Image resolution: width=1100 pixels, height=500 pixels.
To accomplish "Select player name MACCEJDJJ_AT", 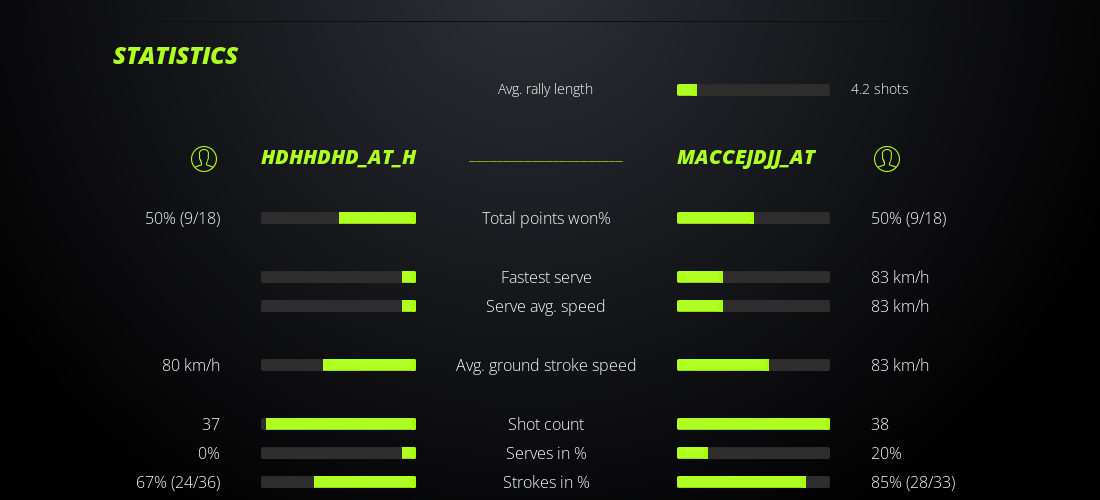I will [x=746, y=158].
